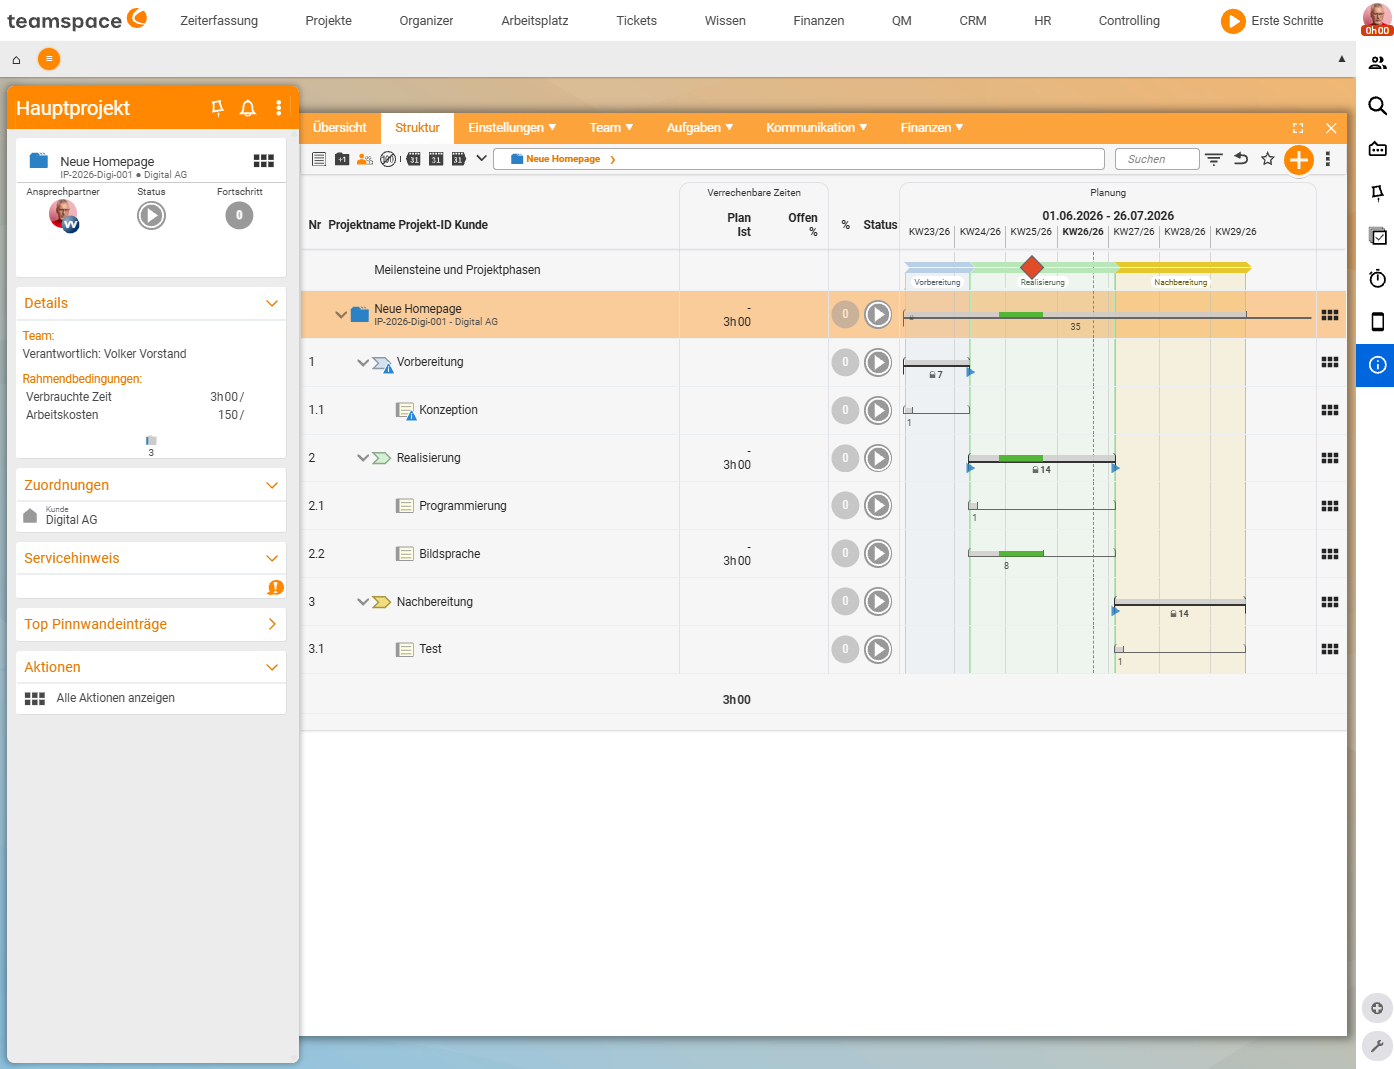Viewport: 1394px width, 1069px height.
Task: Open the Einstellungen dropdown menu
Action: pos(512,128)
